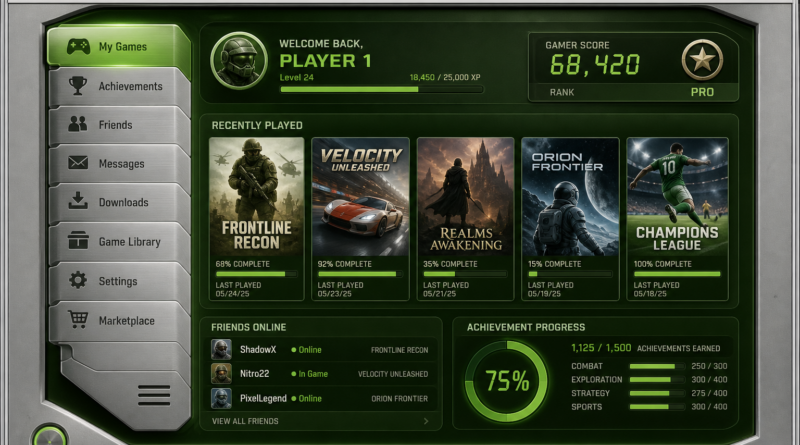The image size is (800, 445).
Task: Click the gear icon beside Settings
Action: pyautogui.click(x=78, y=280)
